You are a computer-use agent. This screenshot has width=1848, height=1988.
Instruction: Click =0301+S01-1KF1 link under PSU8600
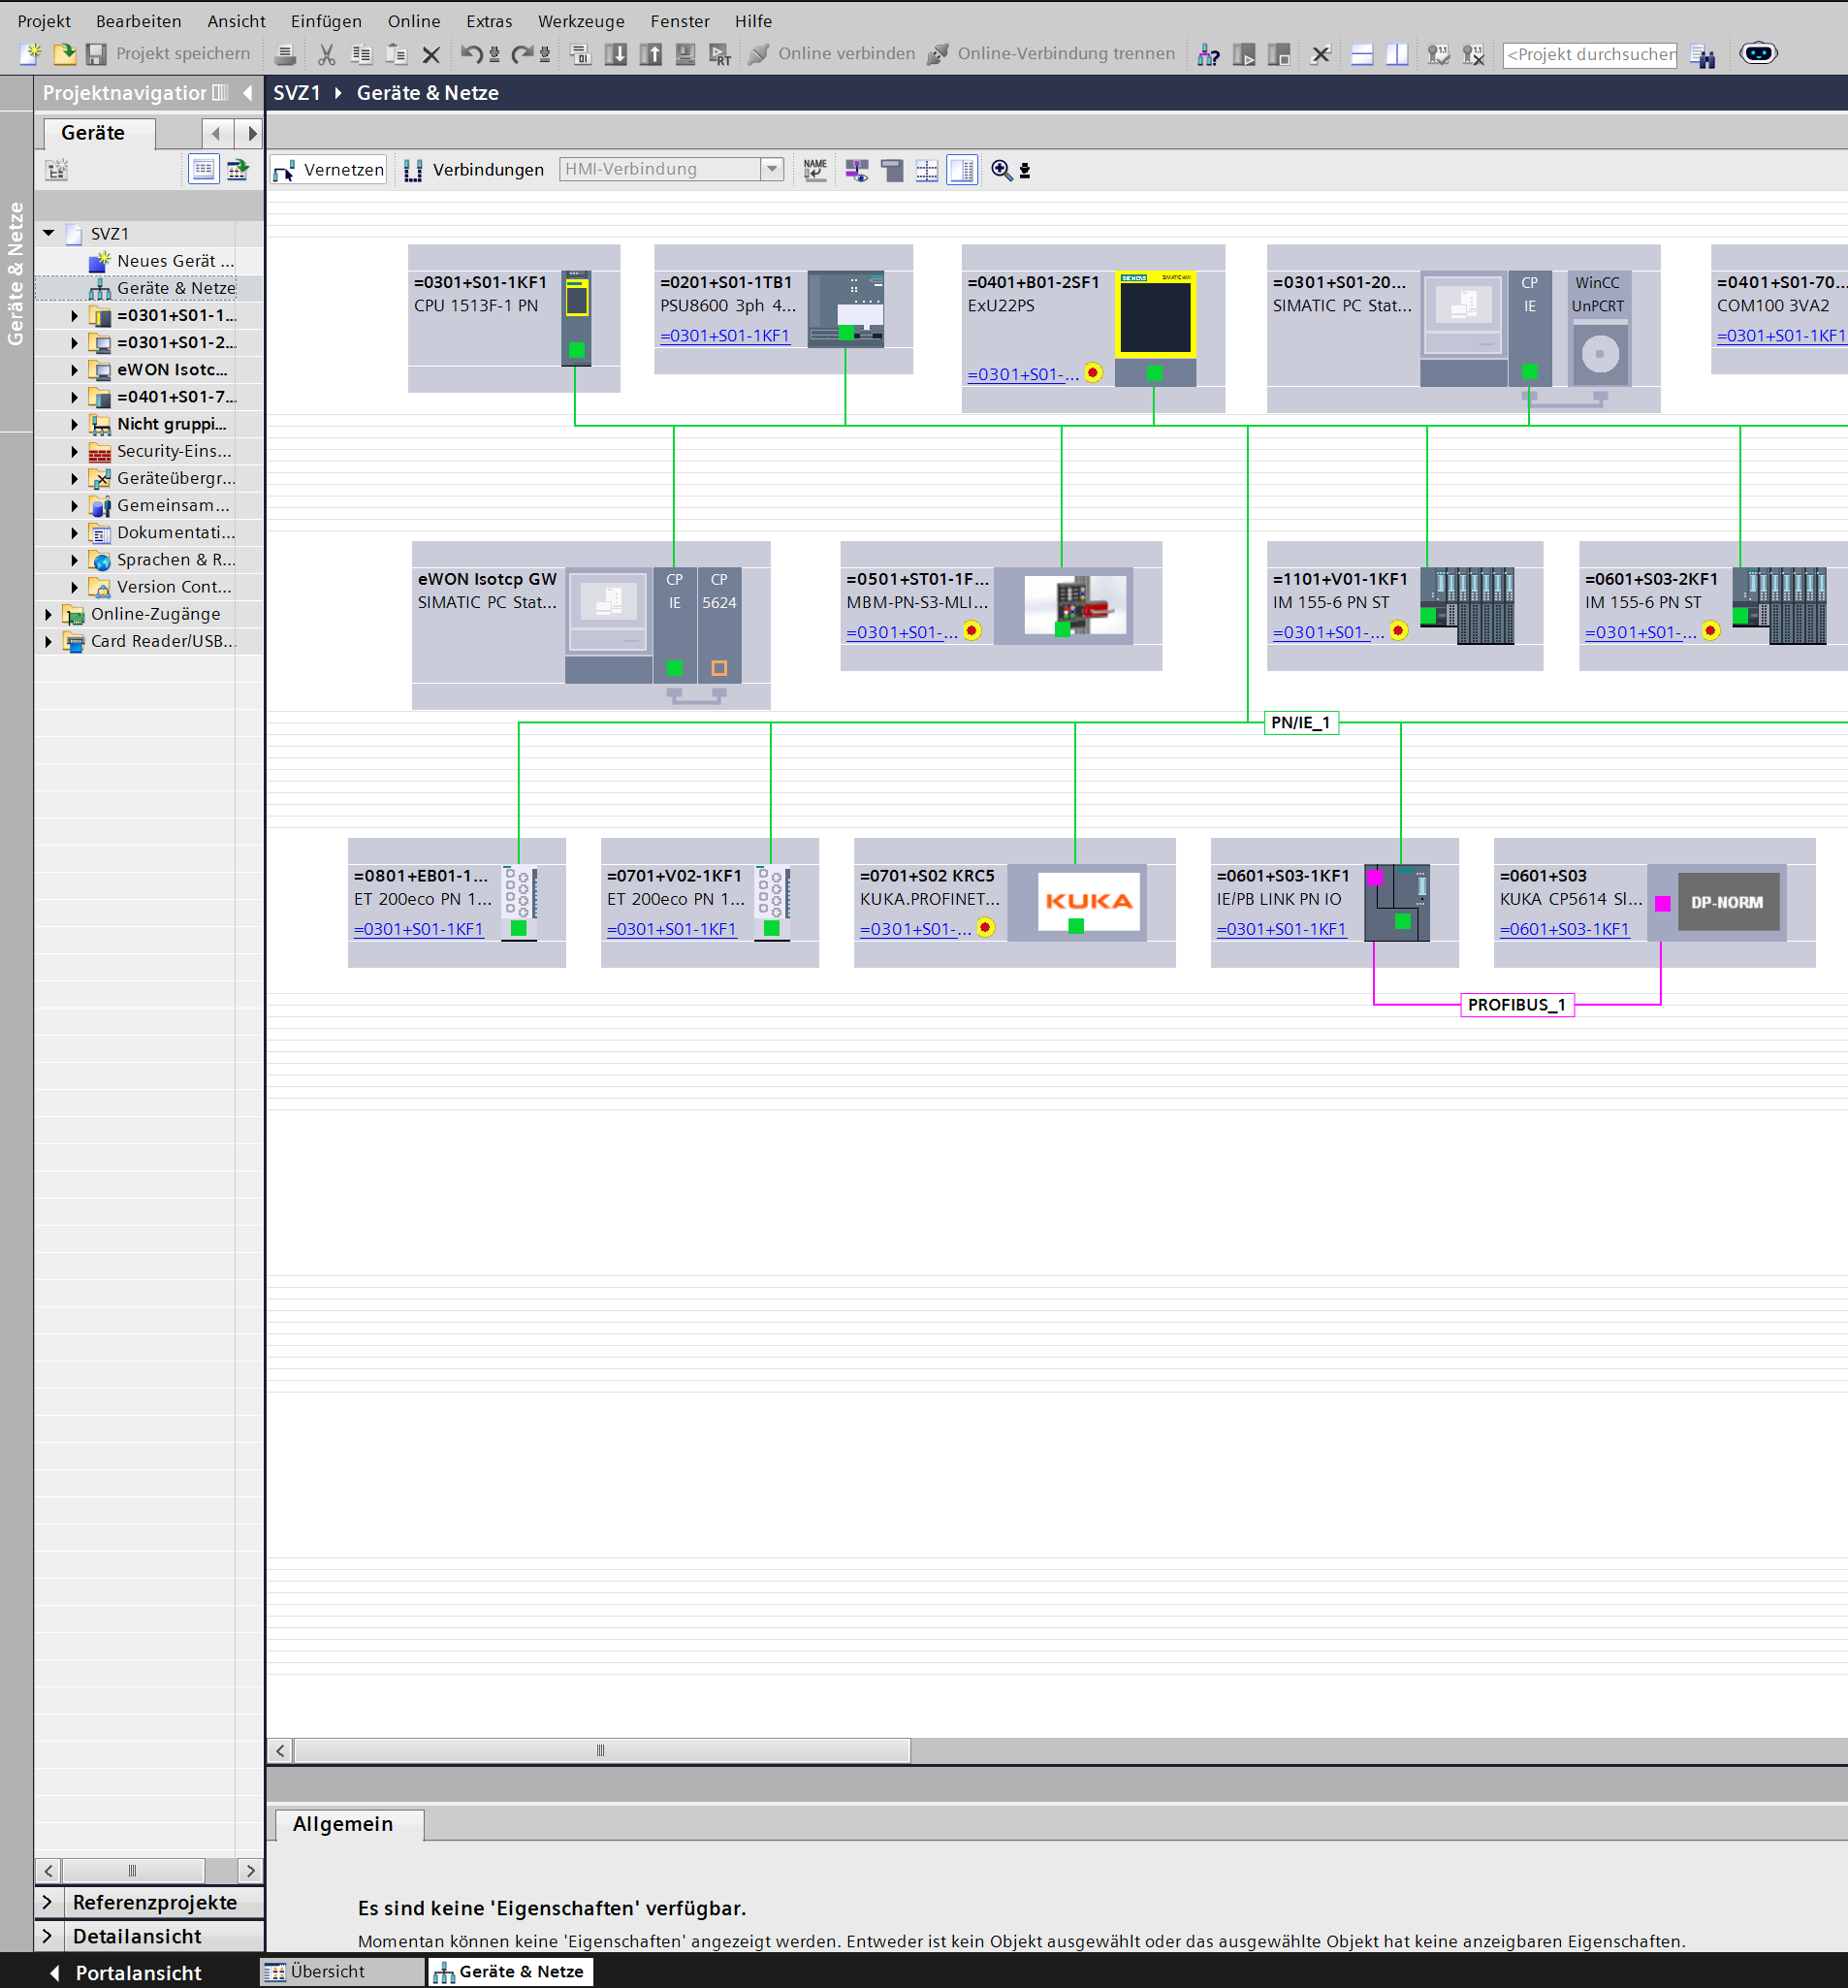pos(725,336)
